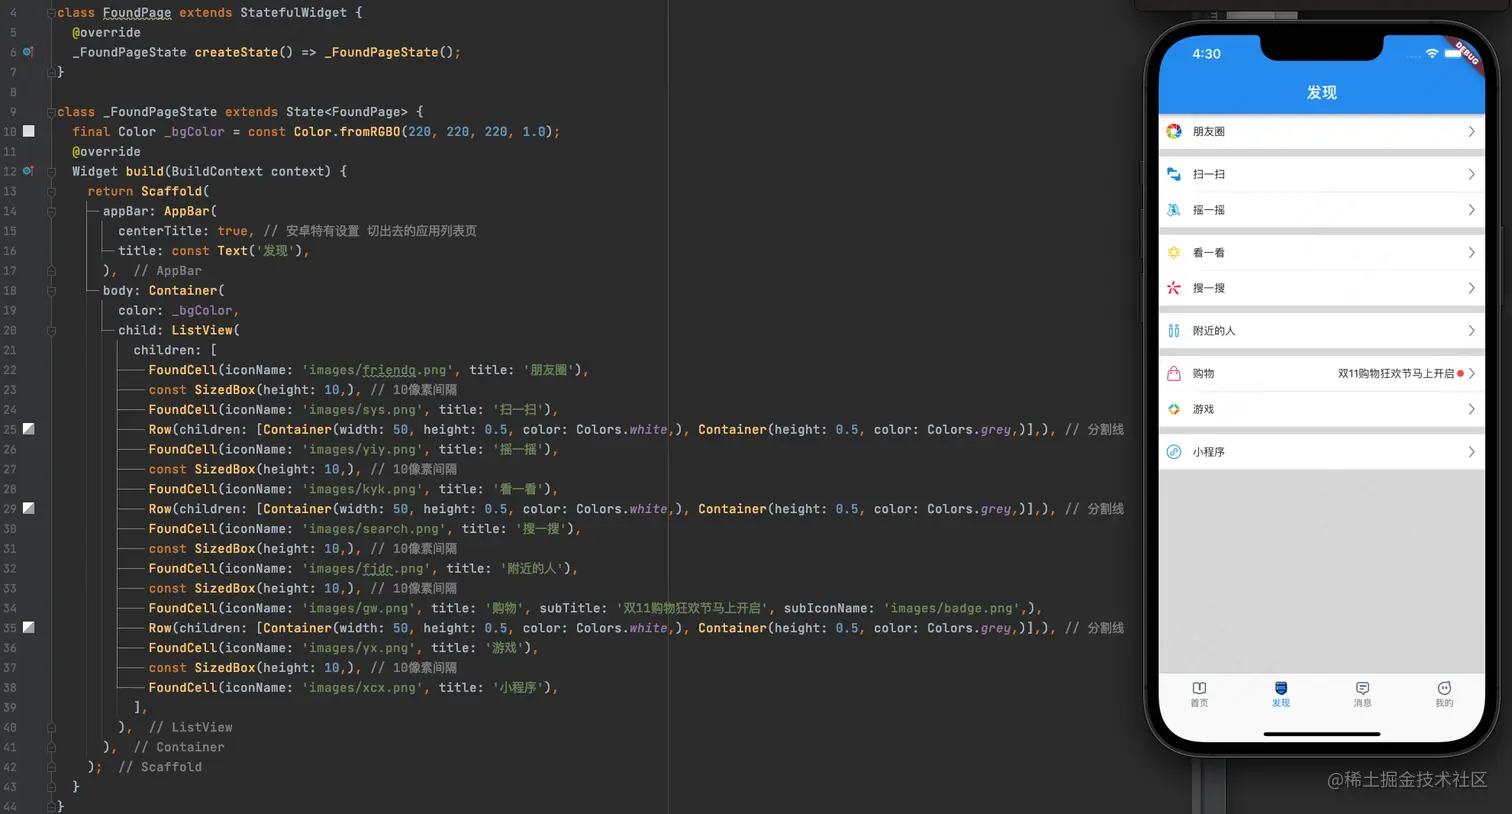Click 'images/fjdr.png' string in code
This screenshot has height=814, width=1512.
[367, 568]
